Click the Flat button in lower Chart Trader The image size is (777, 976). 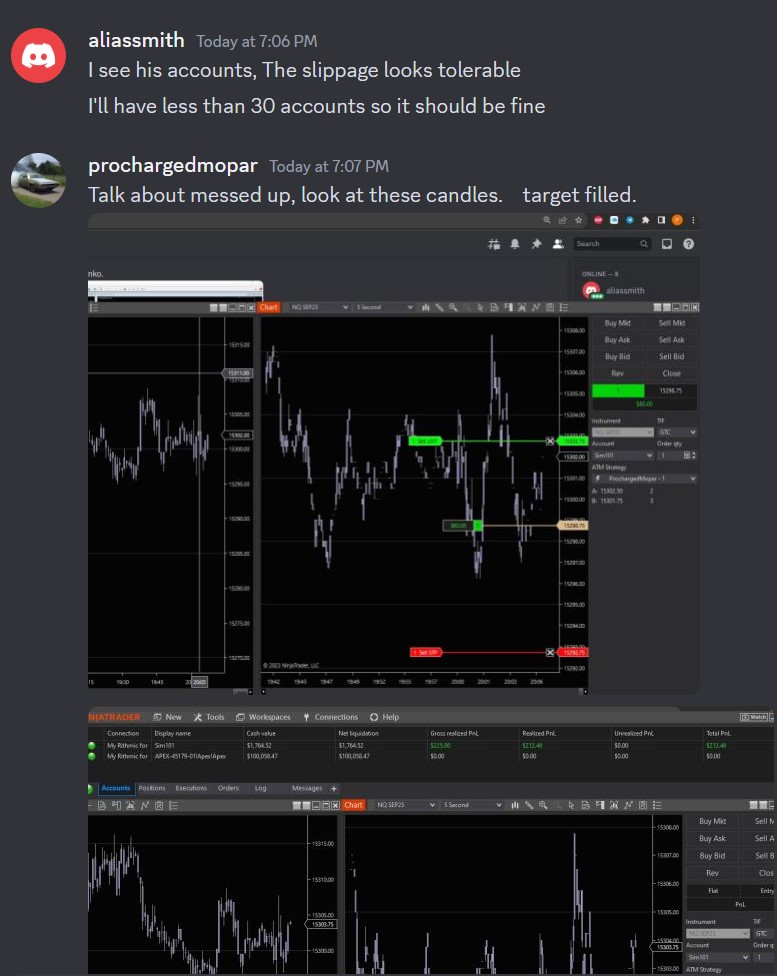713,891
